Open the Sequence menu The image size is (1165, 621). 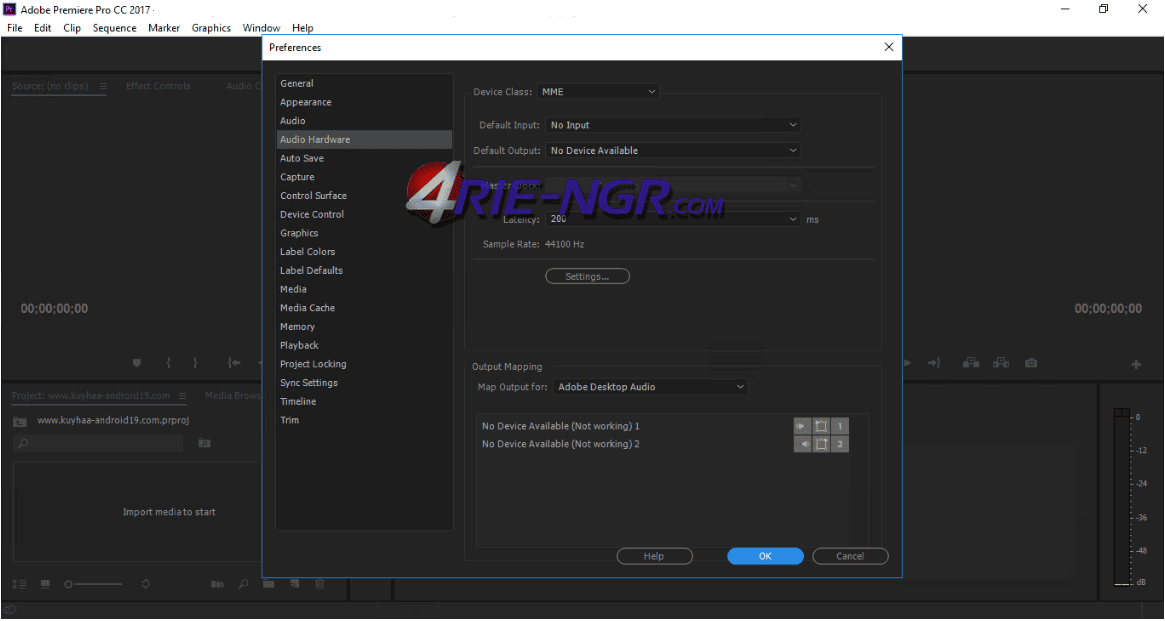coord(114,27)
